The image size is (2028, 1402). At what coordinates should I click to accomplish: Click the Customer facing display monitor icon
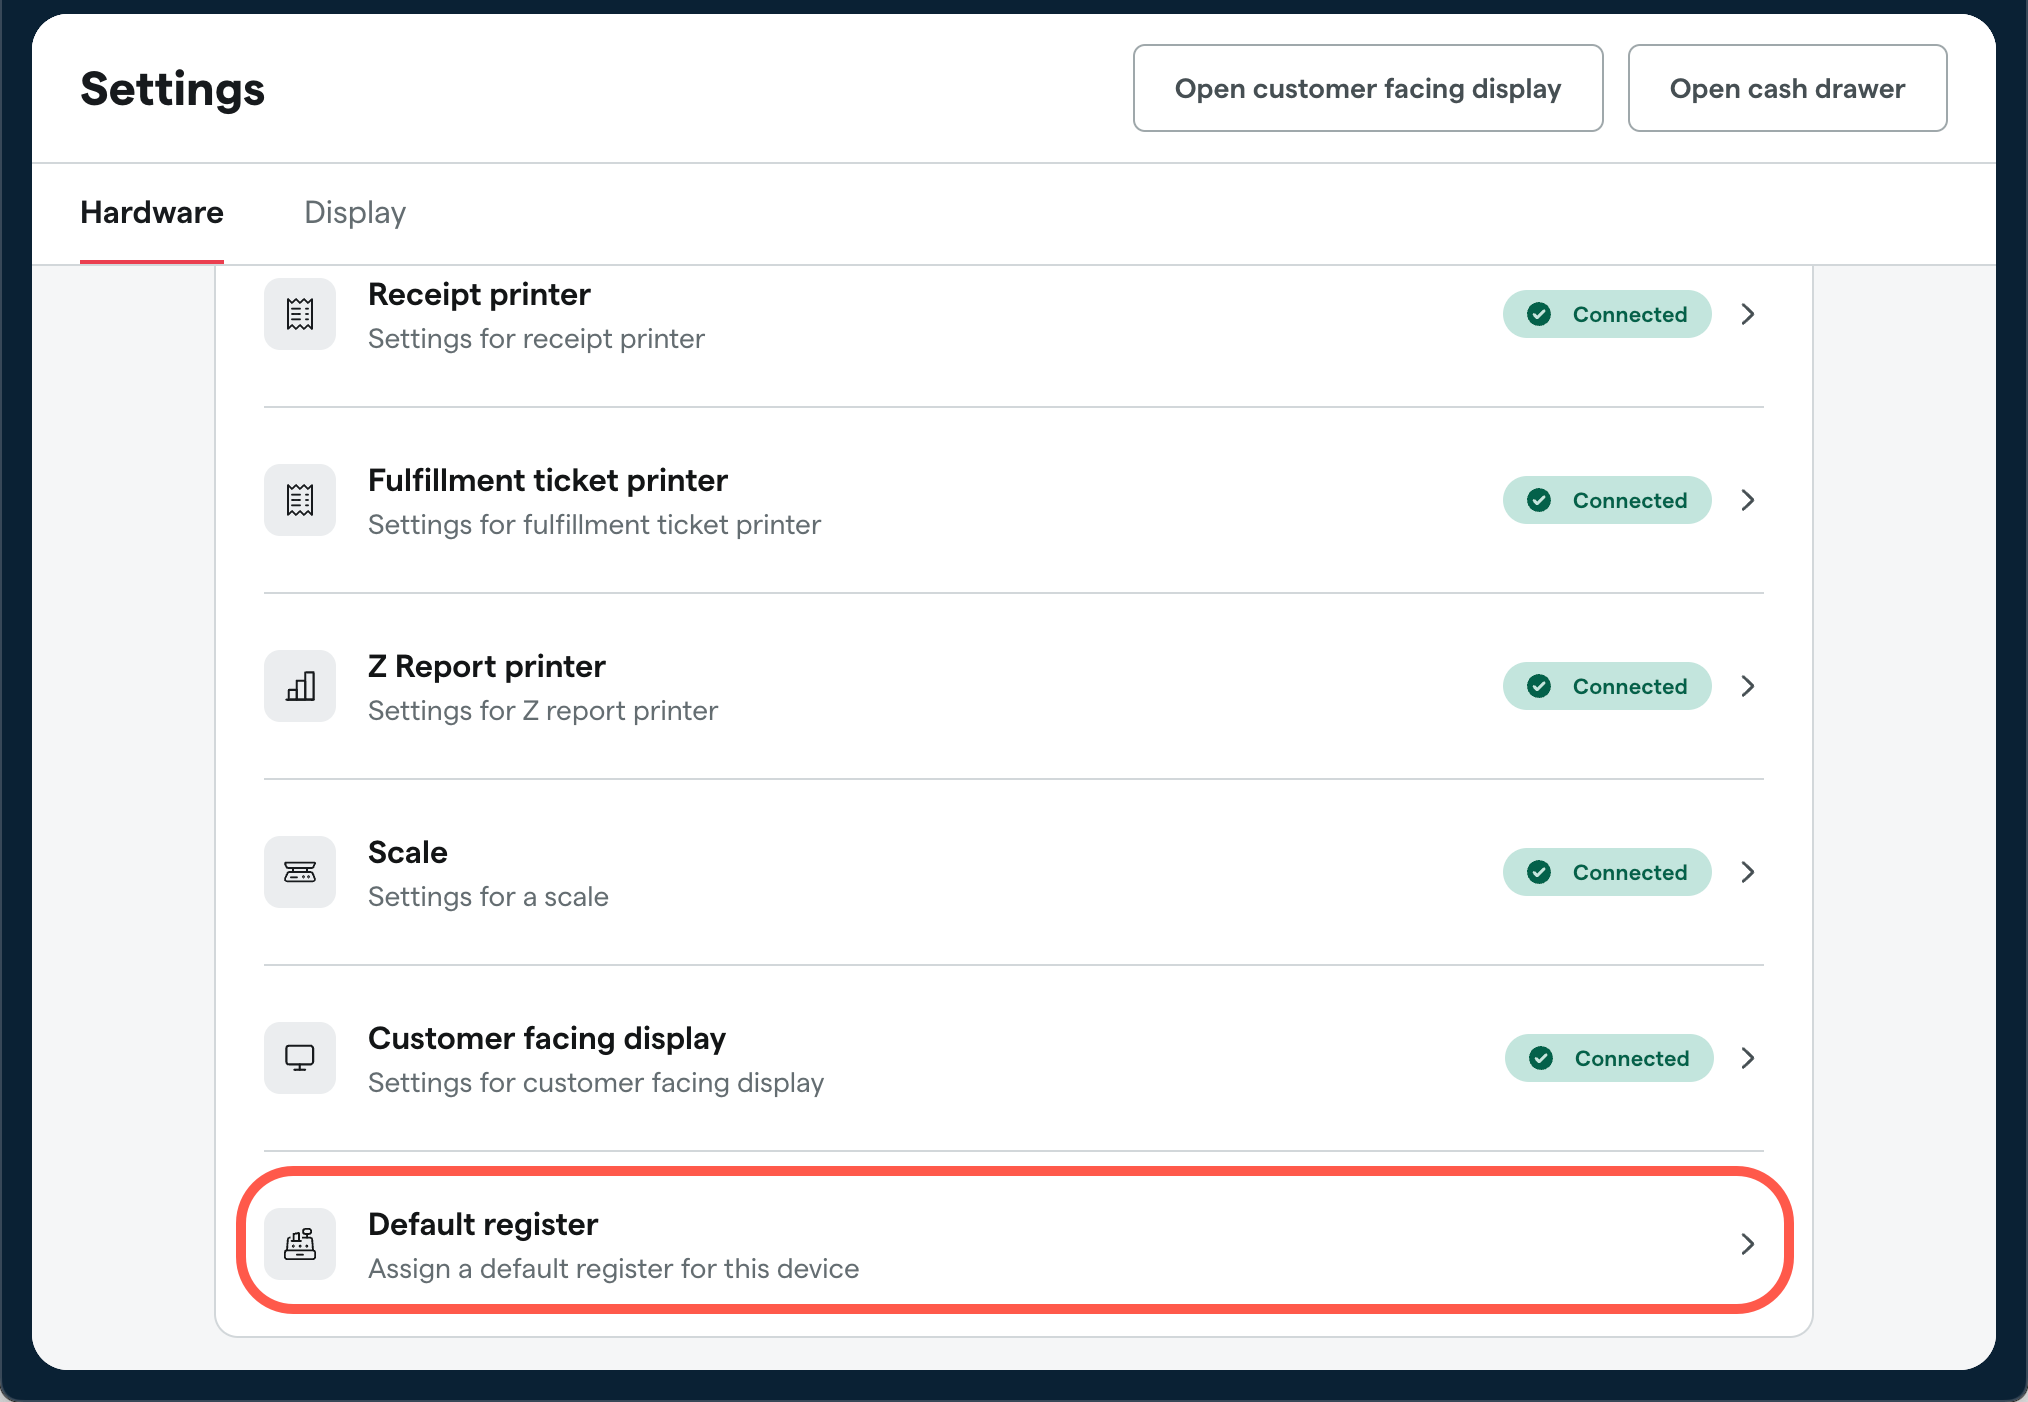pyautogui.click(x=299, y=1058)
